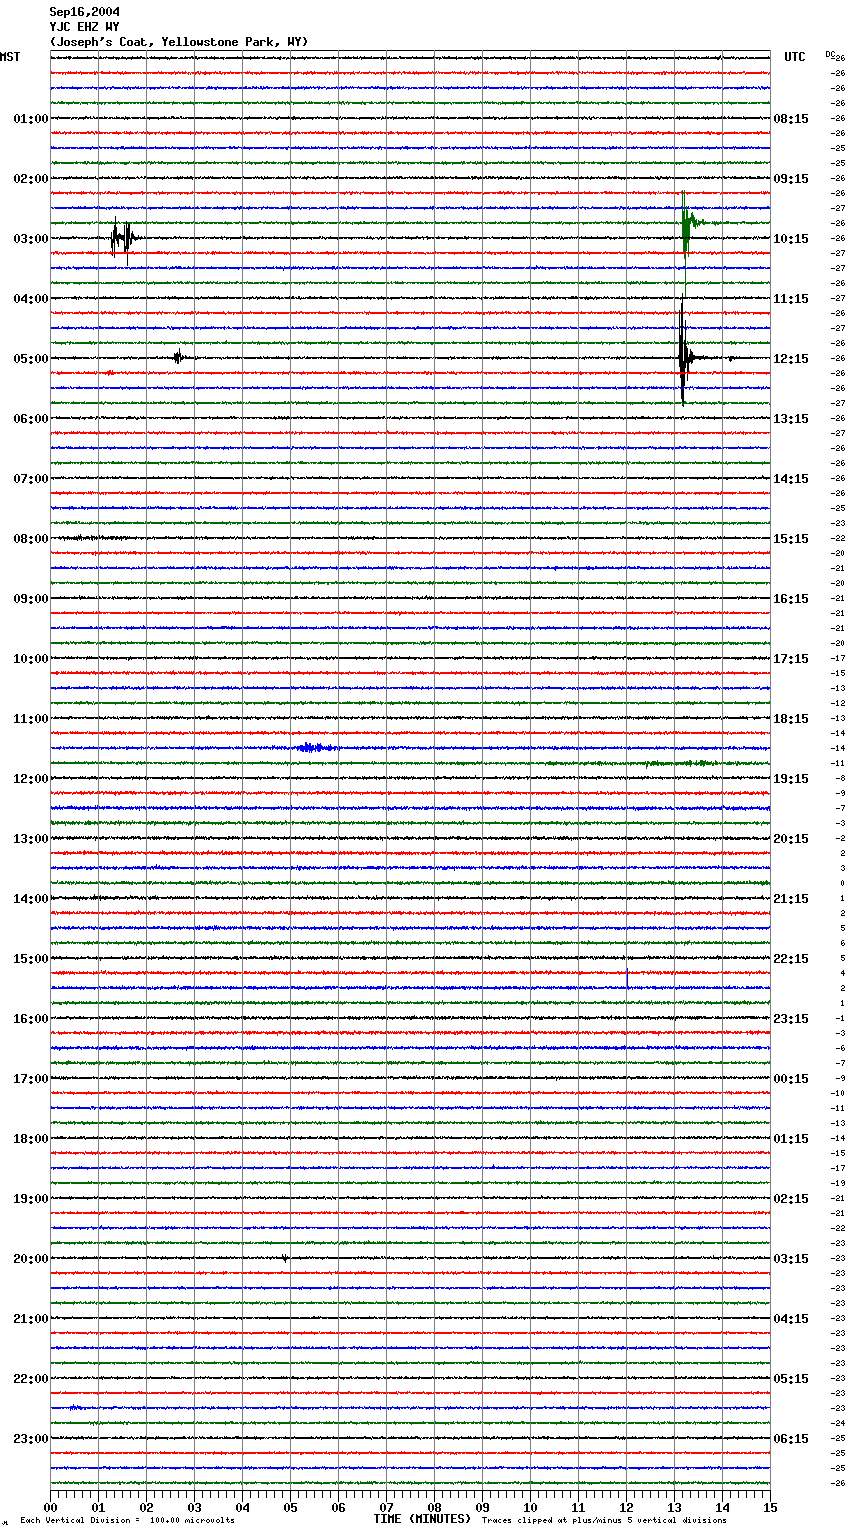The height and width of the screenshot is (1534, 850).
Task: Select the 02:00 MST time label
Action: tap(30, 179)
